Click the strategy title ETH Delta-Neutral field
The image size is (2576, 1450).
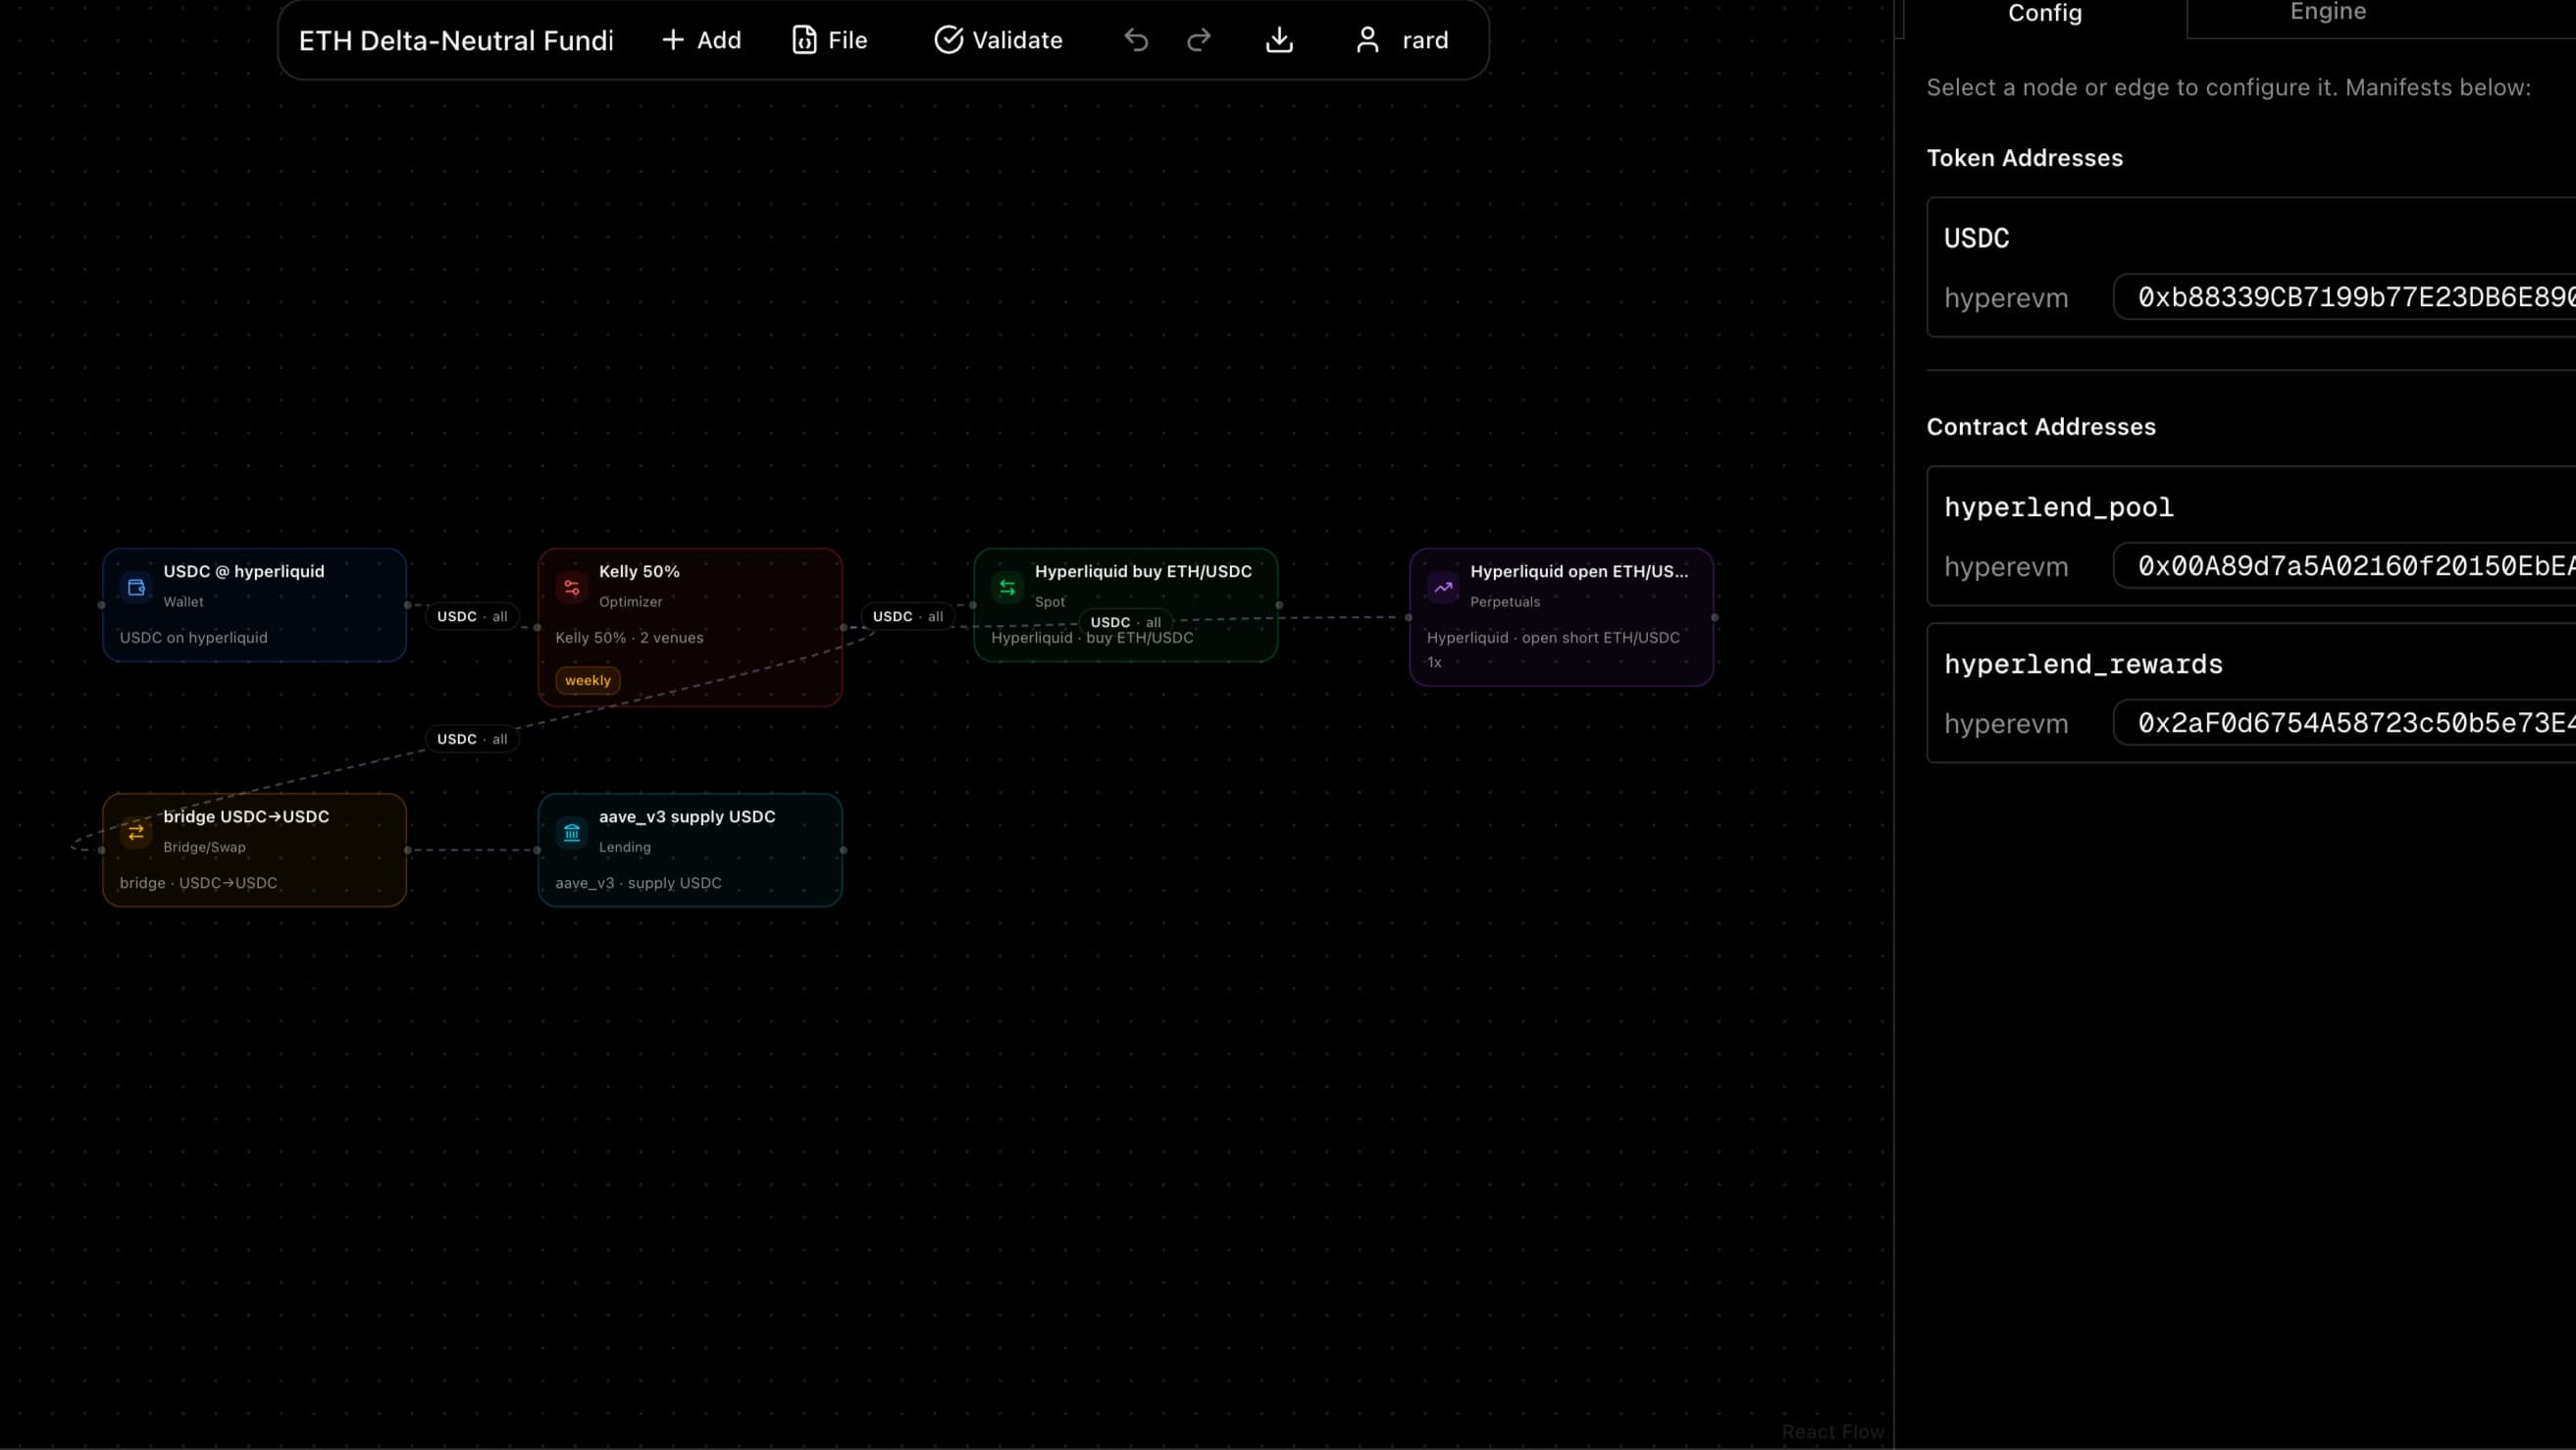[x=456, y=40]
